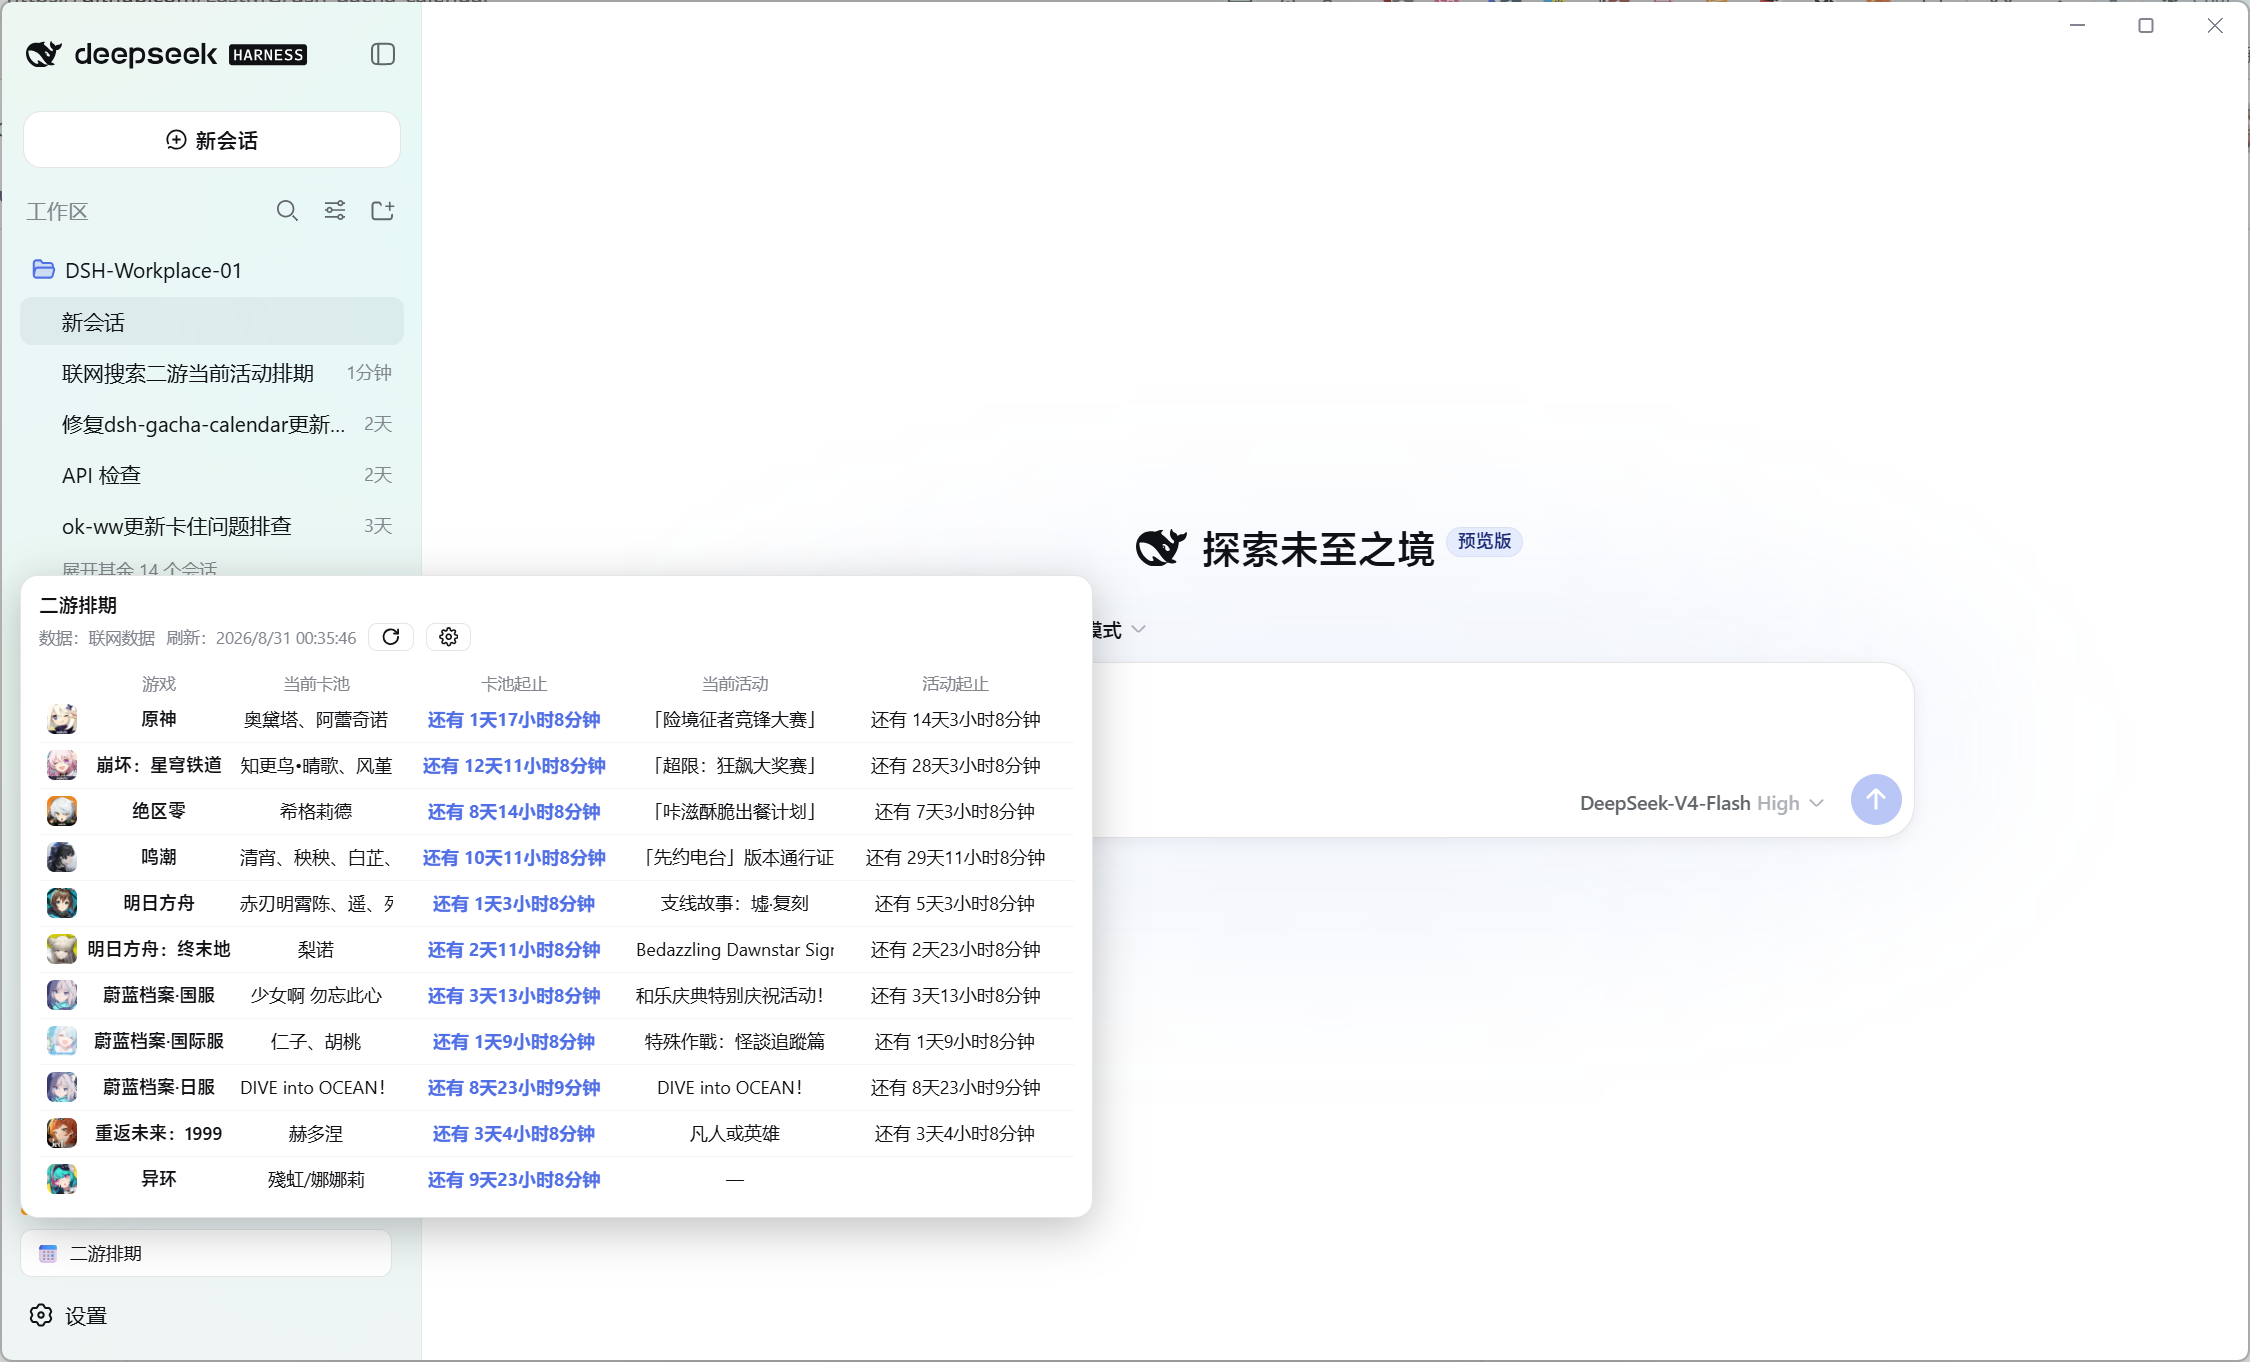The height and width of the screenshot is (1362, 2250).
Task: Open 设置 at the sidebar bottom
Action: tap(68, 1316)
